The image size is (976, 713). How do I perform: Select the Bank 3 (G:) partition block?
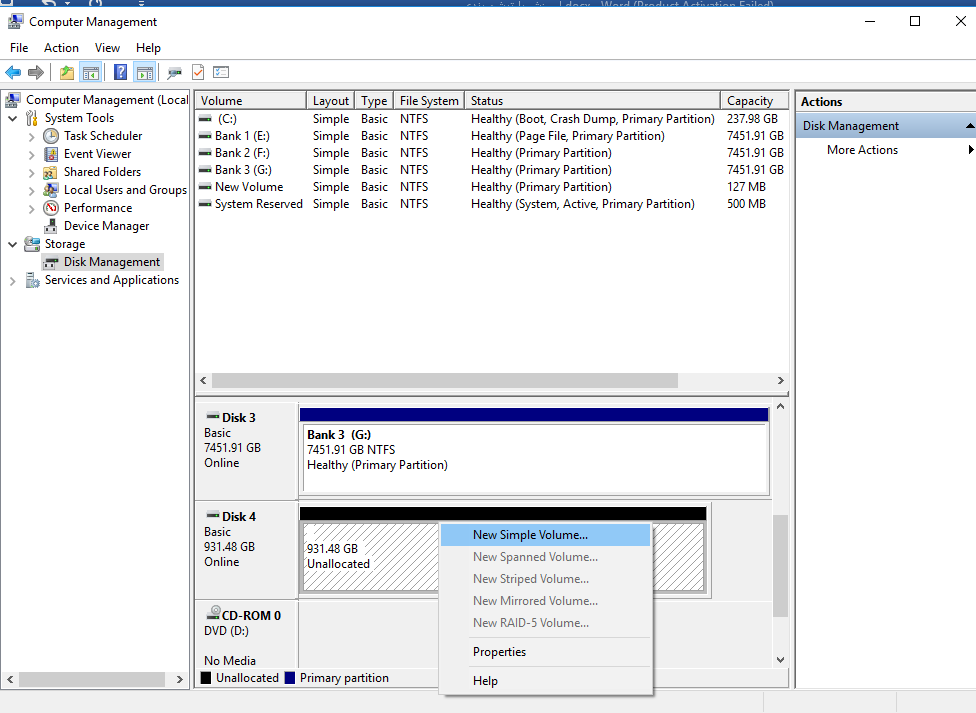[534, 458]
